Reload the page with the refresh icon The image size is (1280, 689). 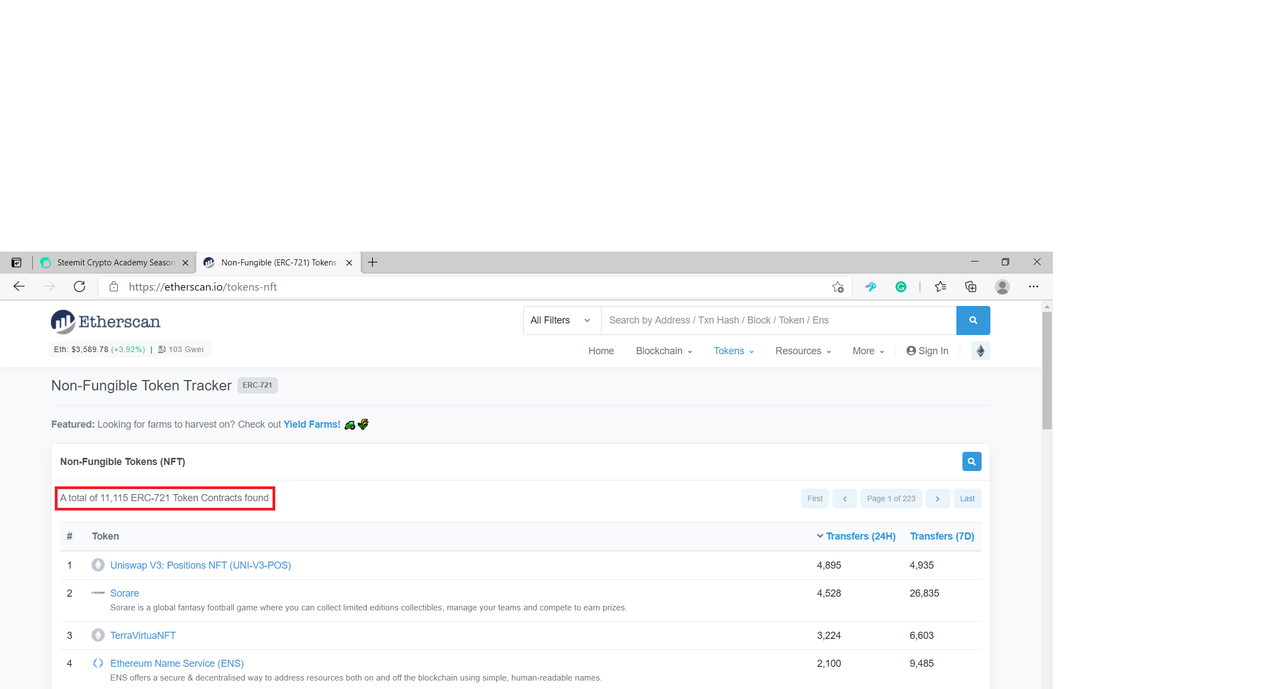(x=79, y=287)
